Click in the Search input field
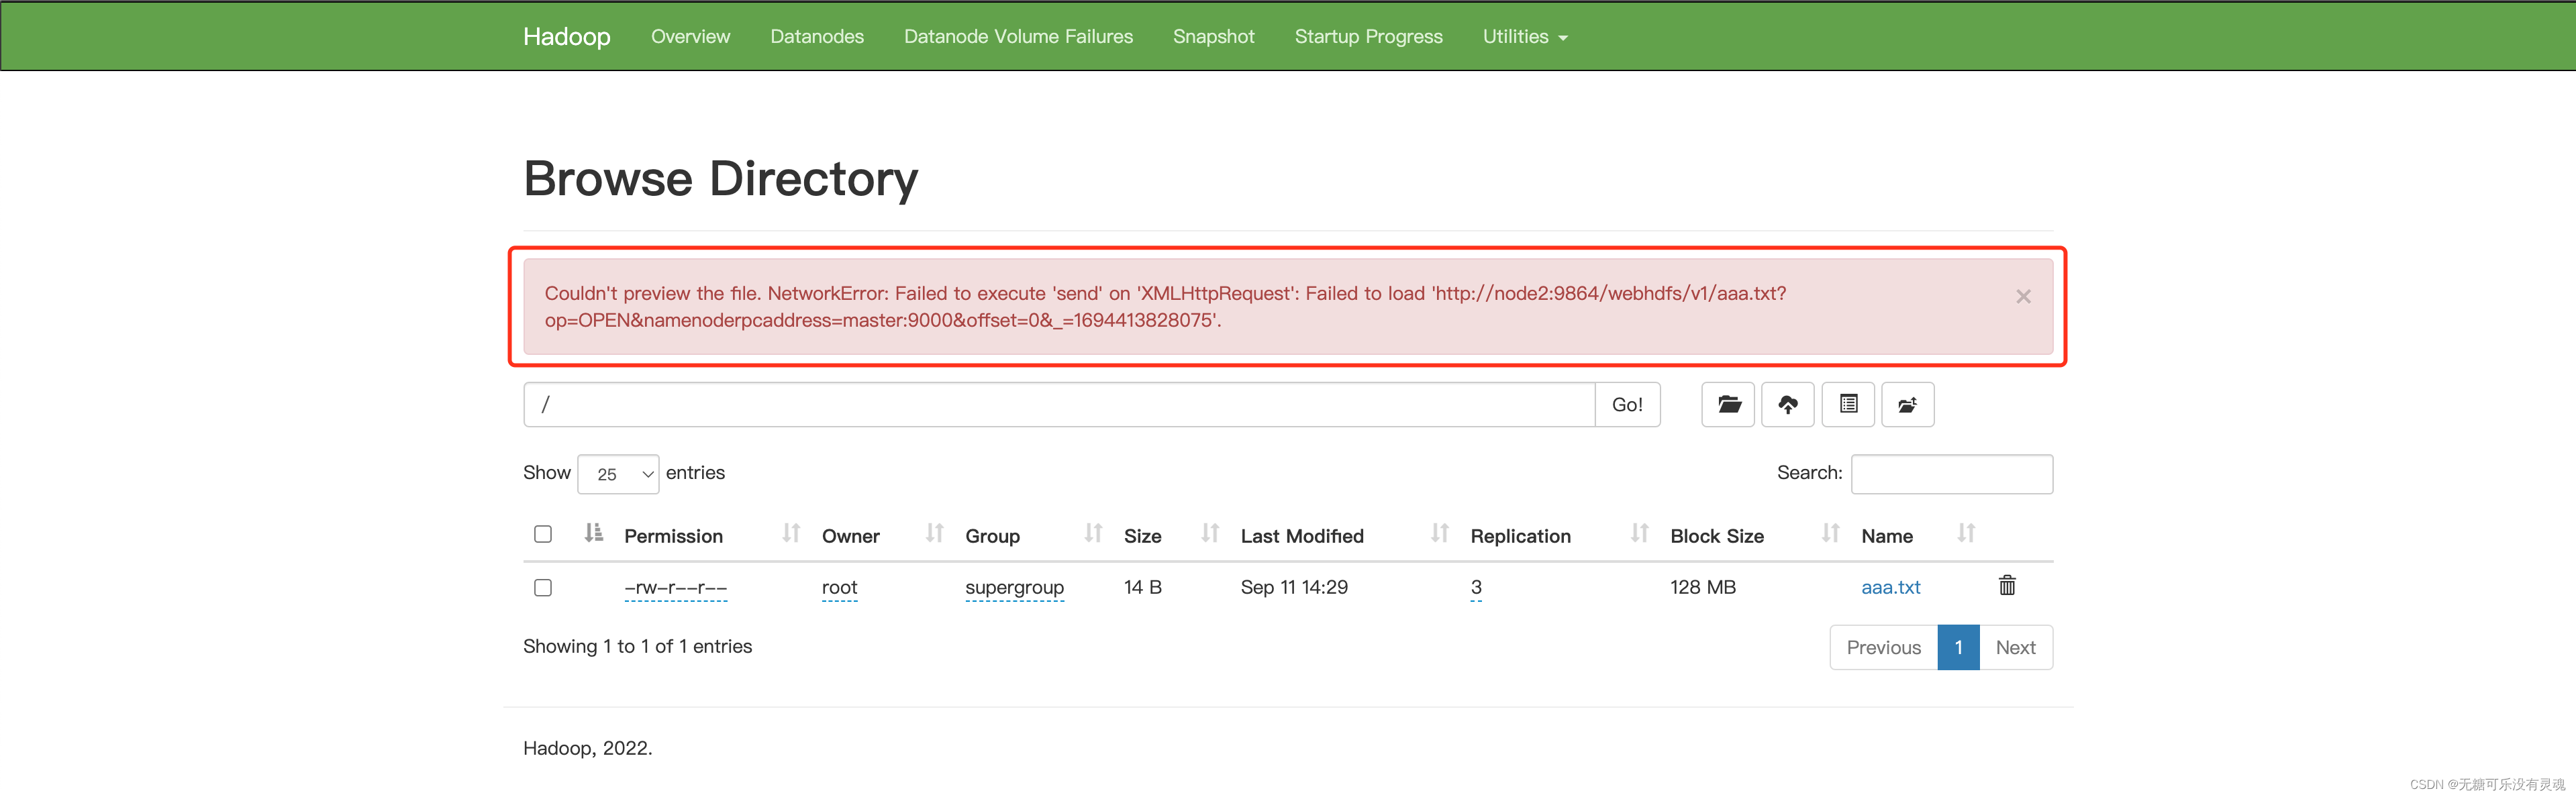2576x797 pixels. (x=1951, y=474)
